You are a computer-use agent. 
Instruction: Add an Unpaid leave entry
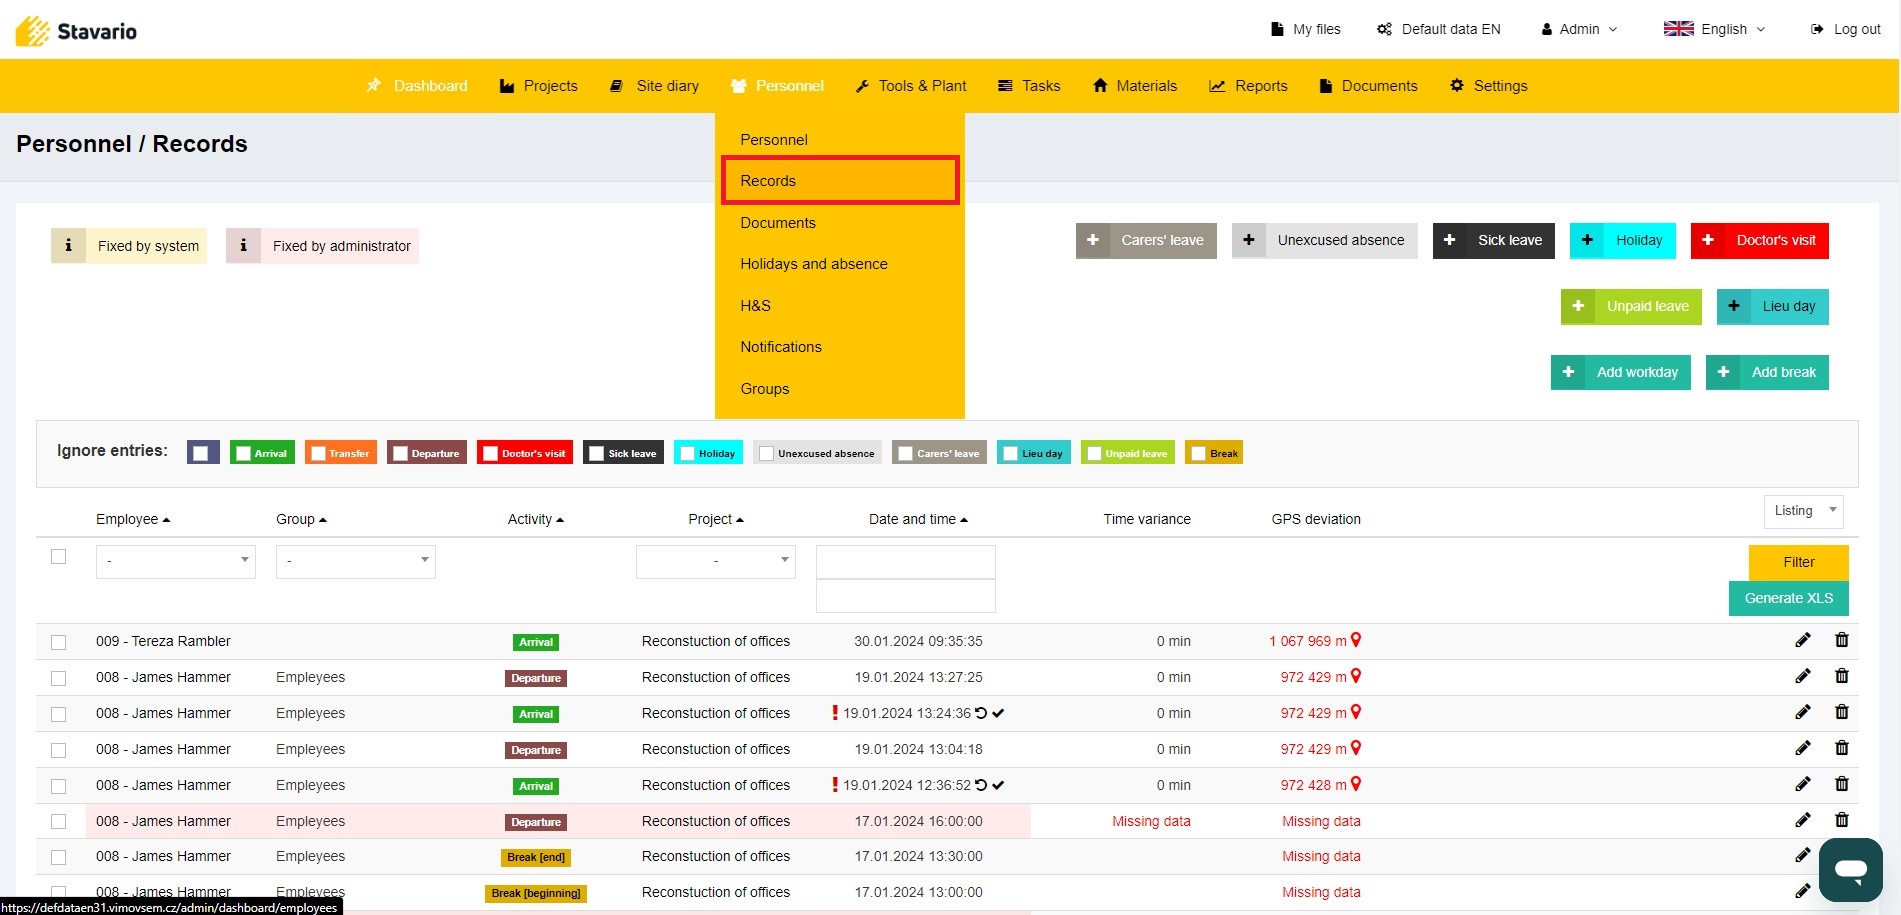(1631, 306)
